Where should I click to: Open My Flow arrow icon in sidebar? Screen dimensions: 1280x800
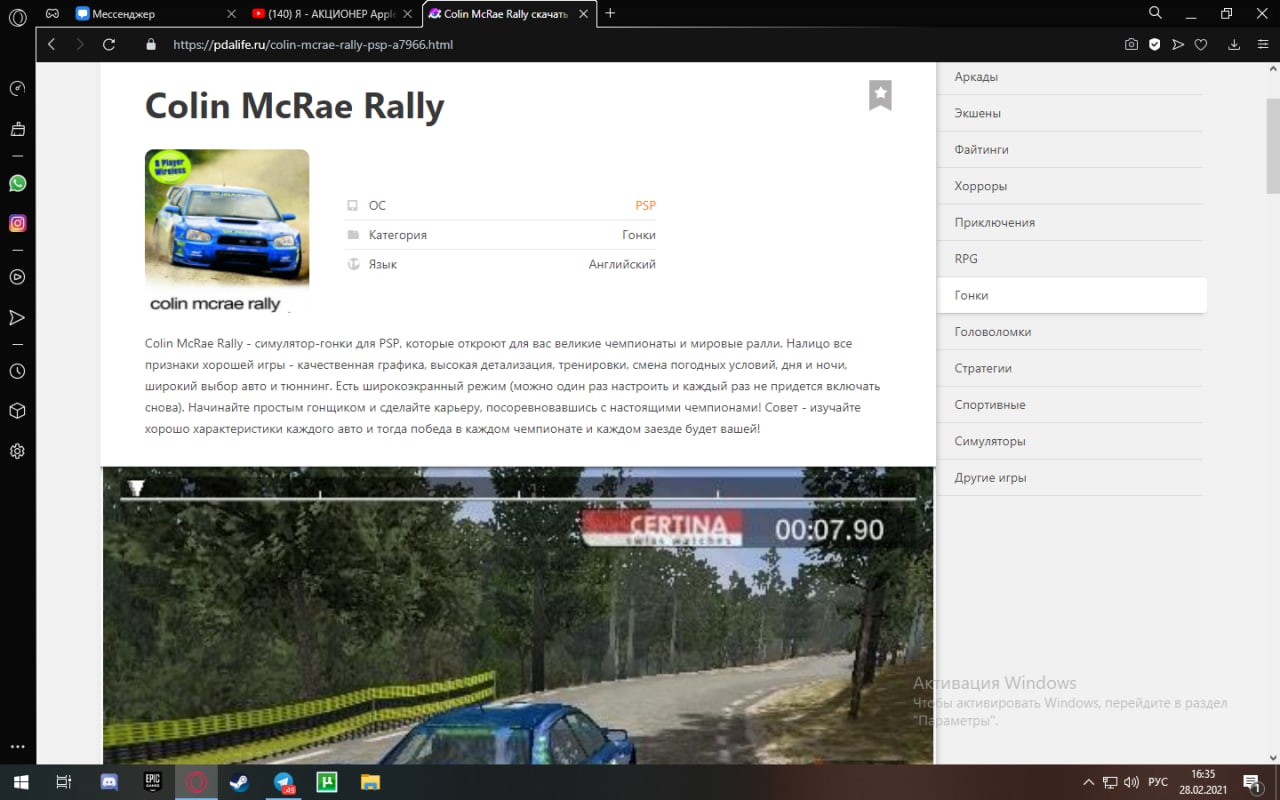click(17, 317)
